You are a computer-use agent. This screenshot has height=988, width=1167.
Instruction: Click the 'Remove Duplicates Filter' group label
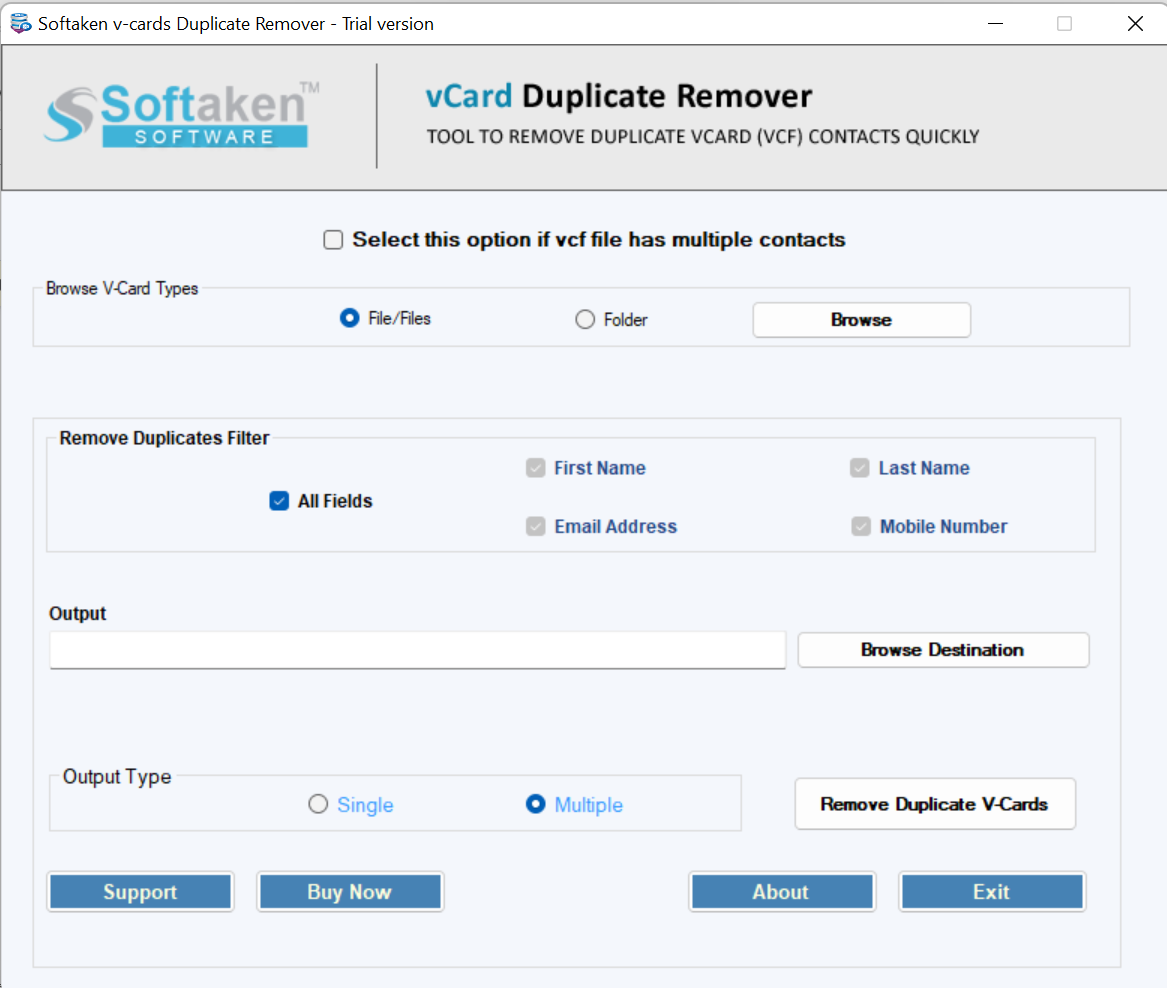(x=164, y=438)
